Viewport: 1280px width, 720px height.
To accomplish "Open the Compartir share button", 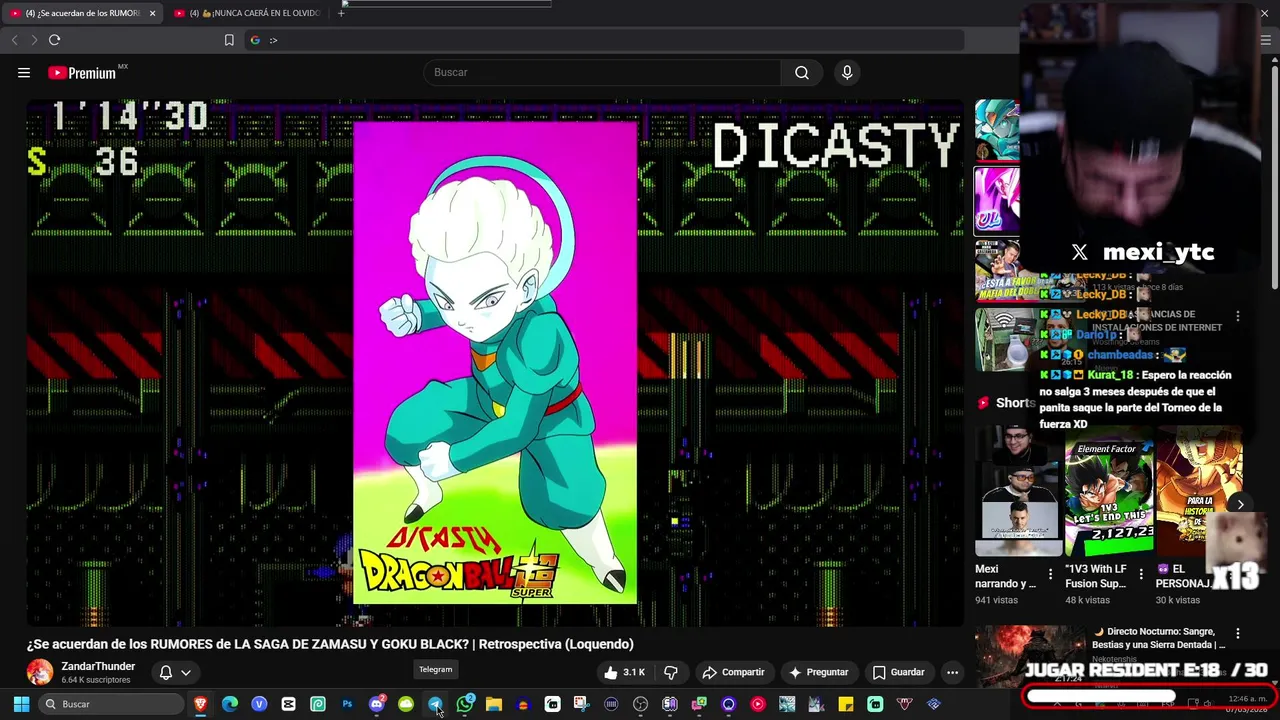I will click(x=734, y=672).
